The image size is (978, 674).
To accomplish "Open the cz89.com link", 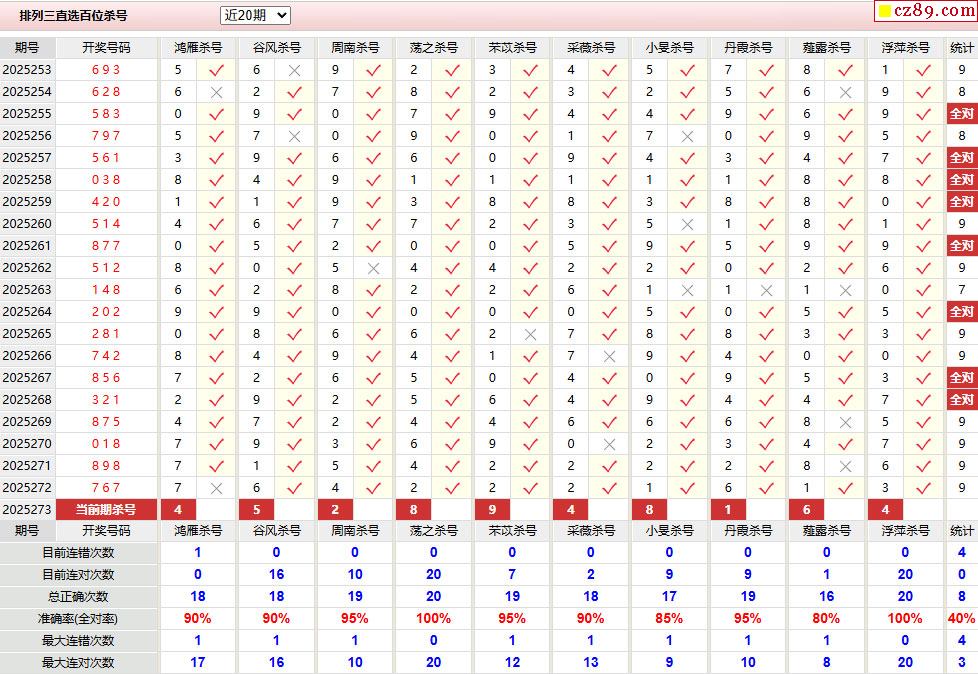I will (x=926, y=11).
